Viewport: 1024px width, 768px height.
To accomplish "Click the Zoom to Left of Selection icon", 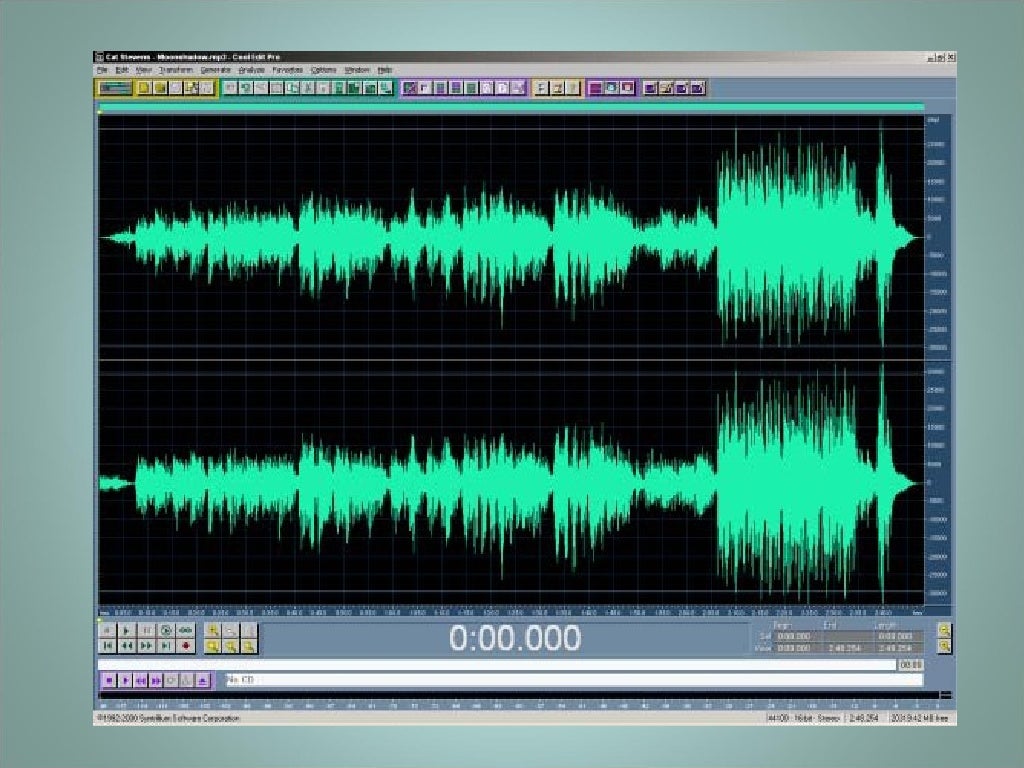I will click(231, 646).
